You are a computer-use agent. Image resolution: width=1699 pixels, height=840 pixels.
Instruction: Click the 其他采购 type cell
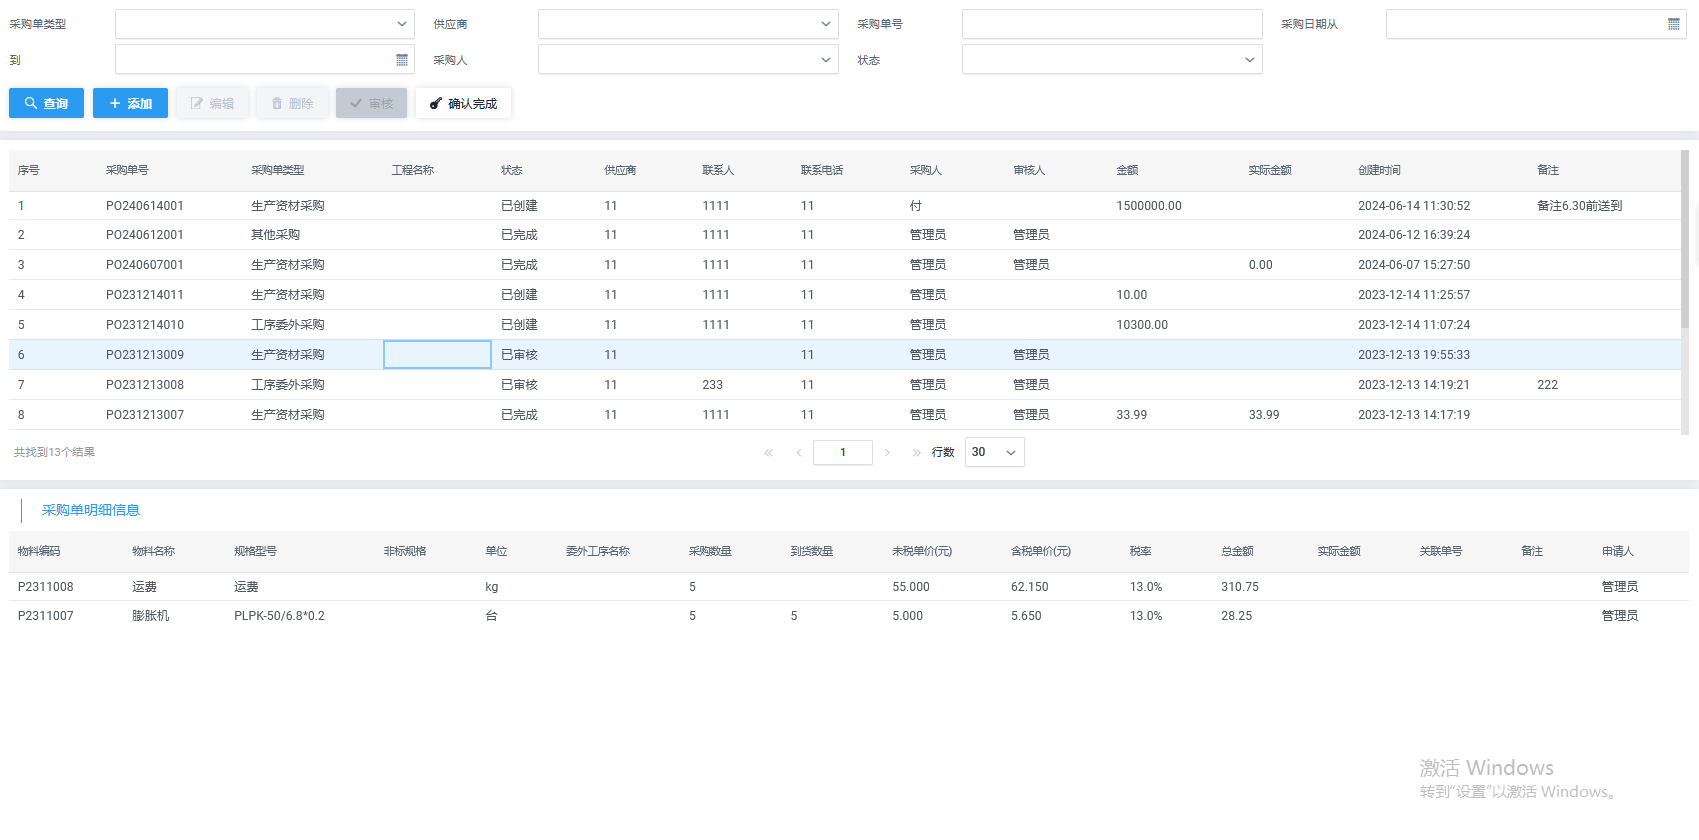click(x=275, y=235)
